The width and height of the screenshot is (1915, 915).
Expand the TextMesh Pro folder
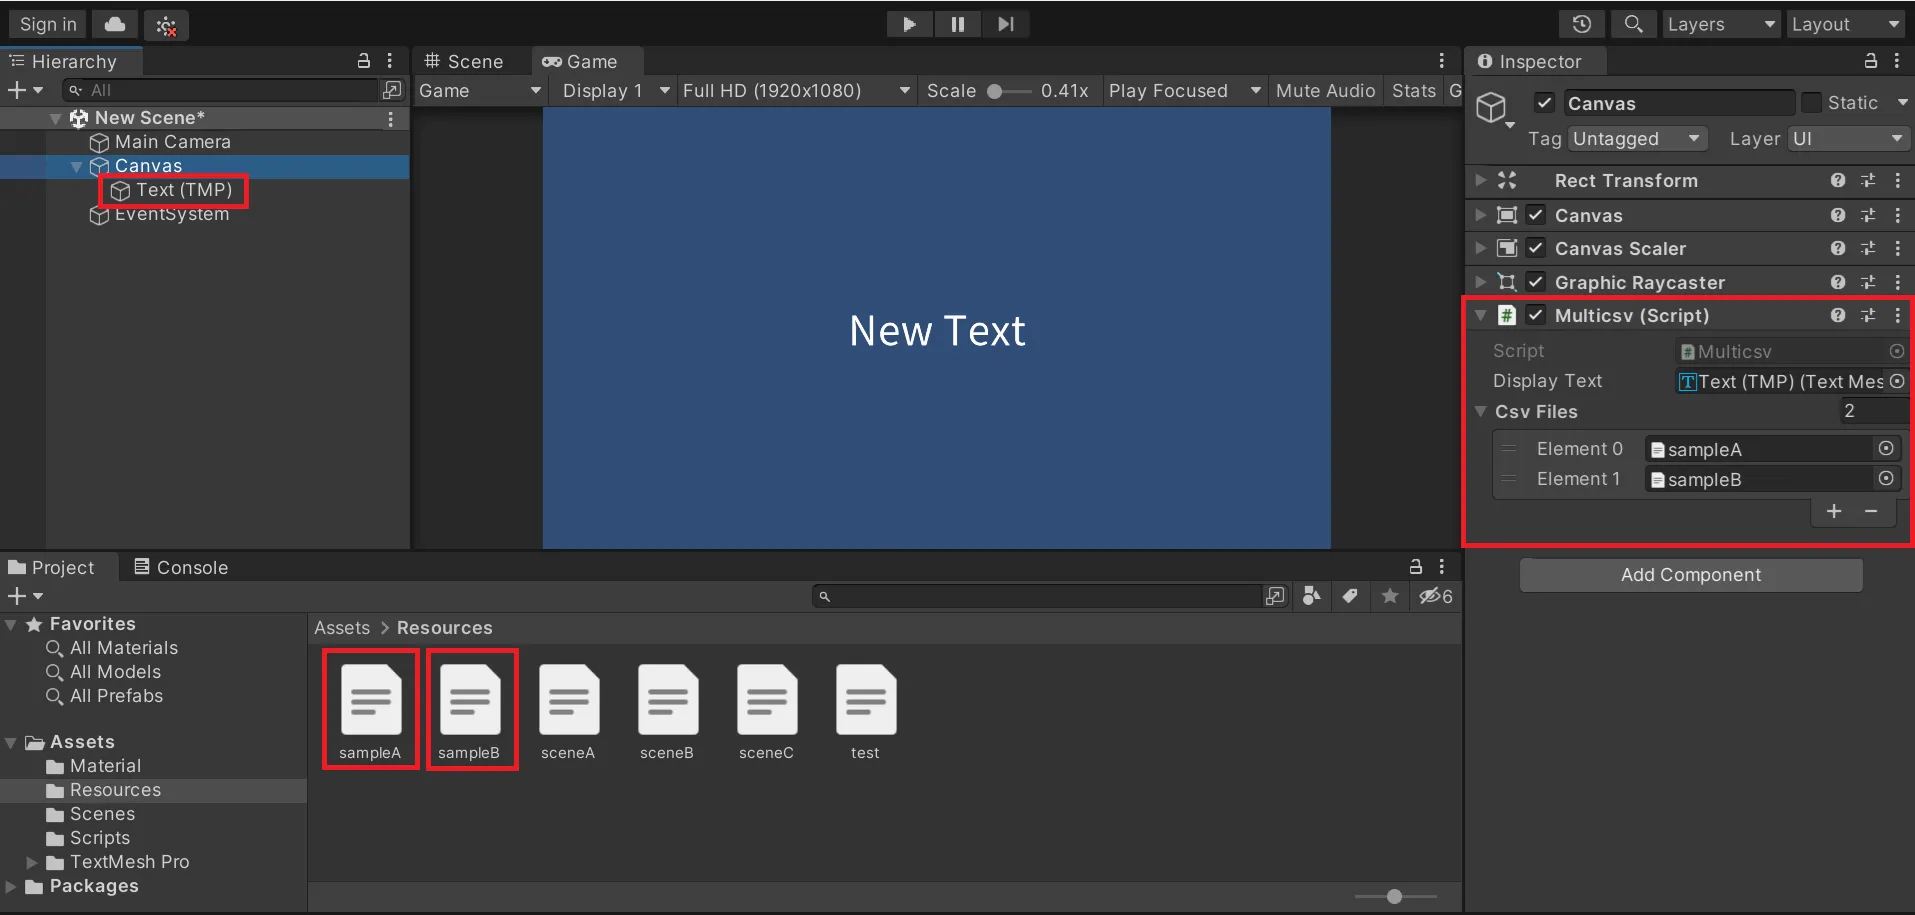(32, 862)
